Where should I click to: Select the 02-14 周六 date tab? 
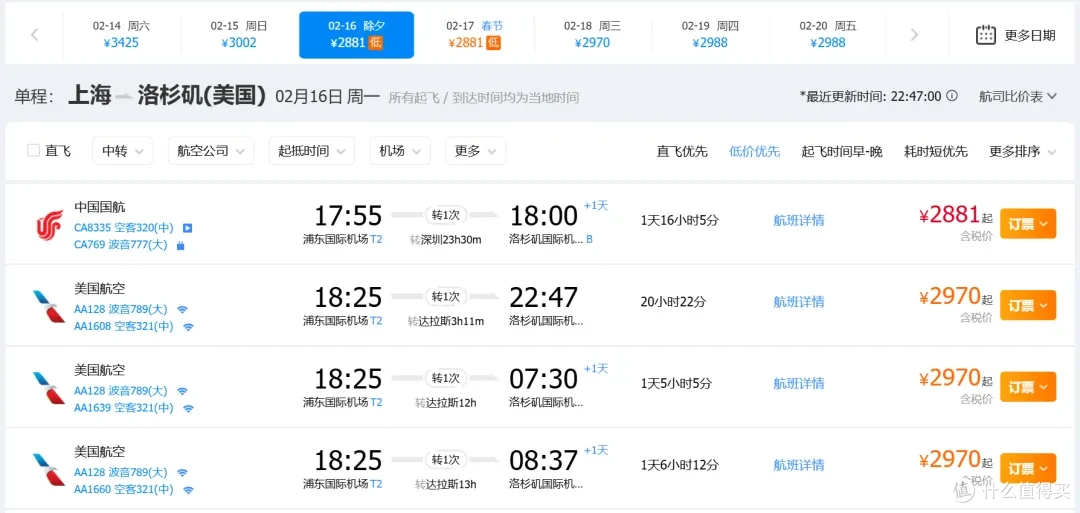pos(121,34)
